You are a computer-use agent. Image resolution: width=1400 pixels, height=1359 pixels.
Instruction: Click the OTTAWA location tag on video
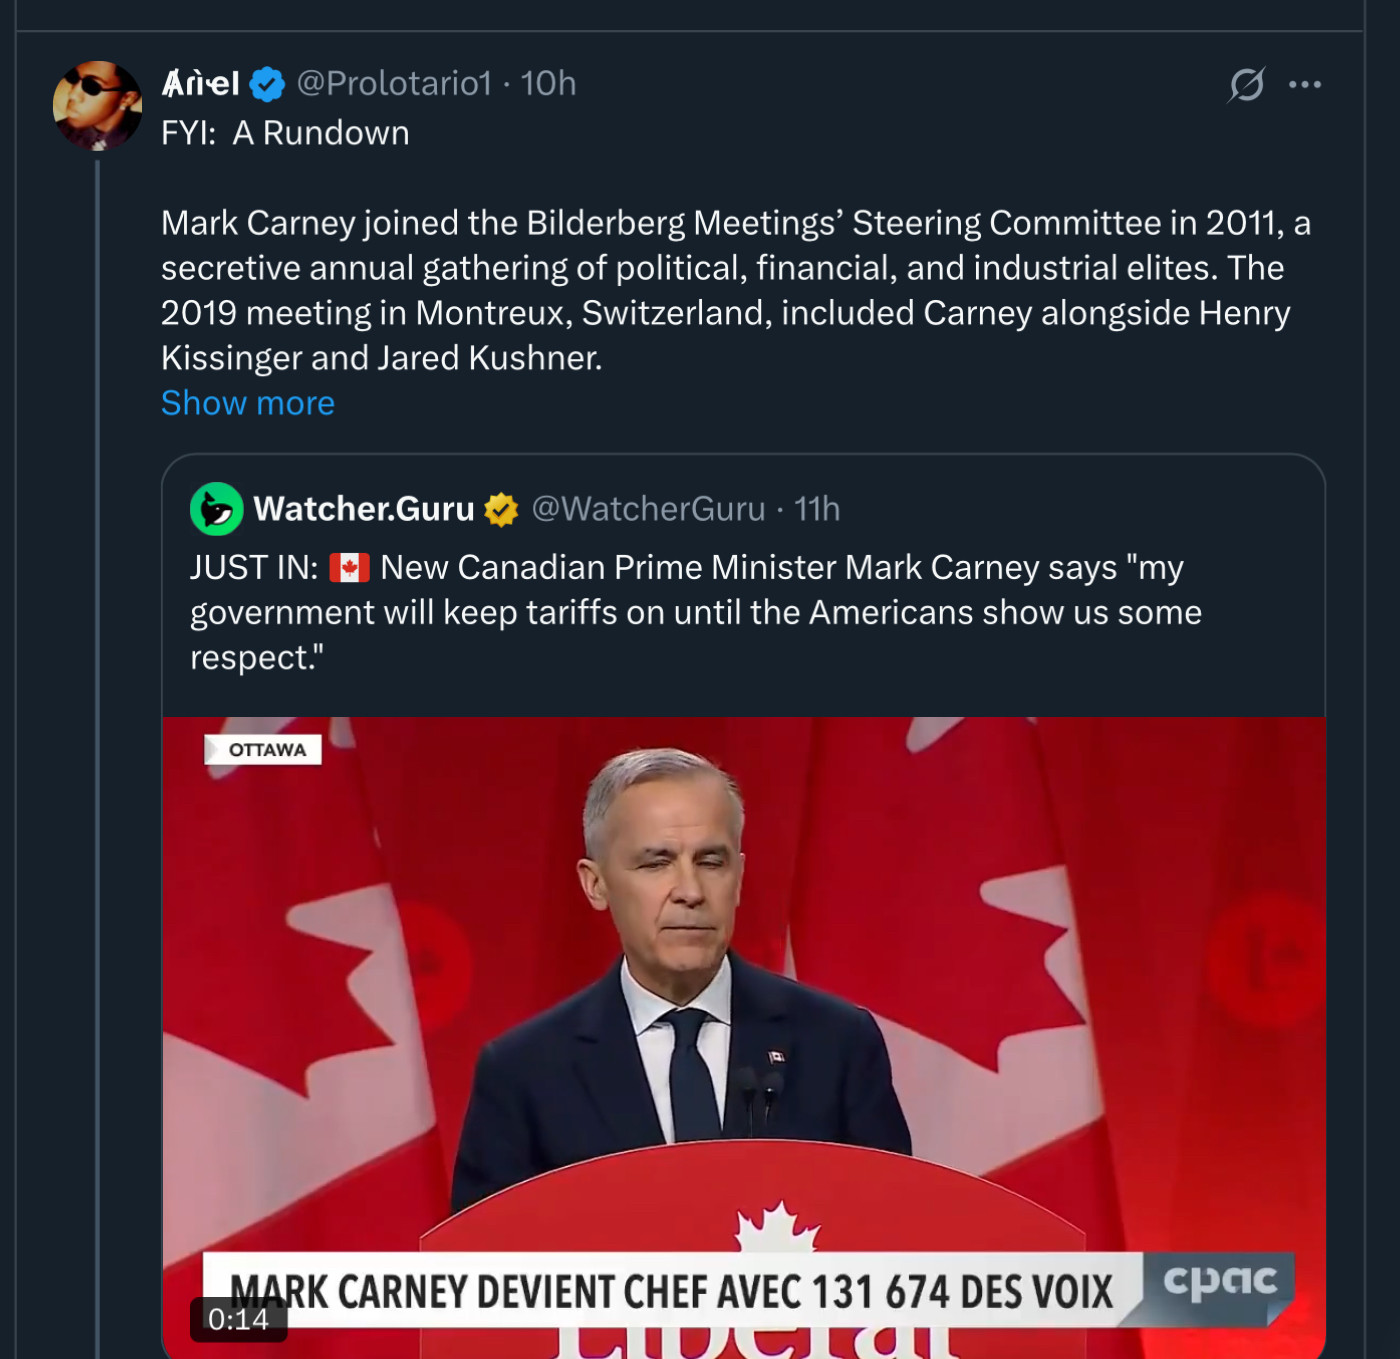[264, 750]
